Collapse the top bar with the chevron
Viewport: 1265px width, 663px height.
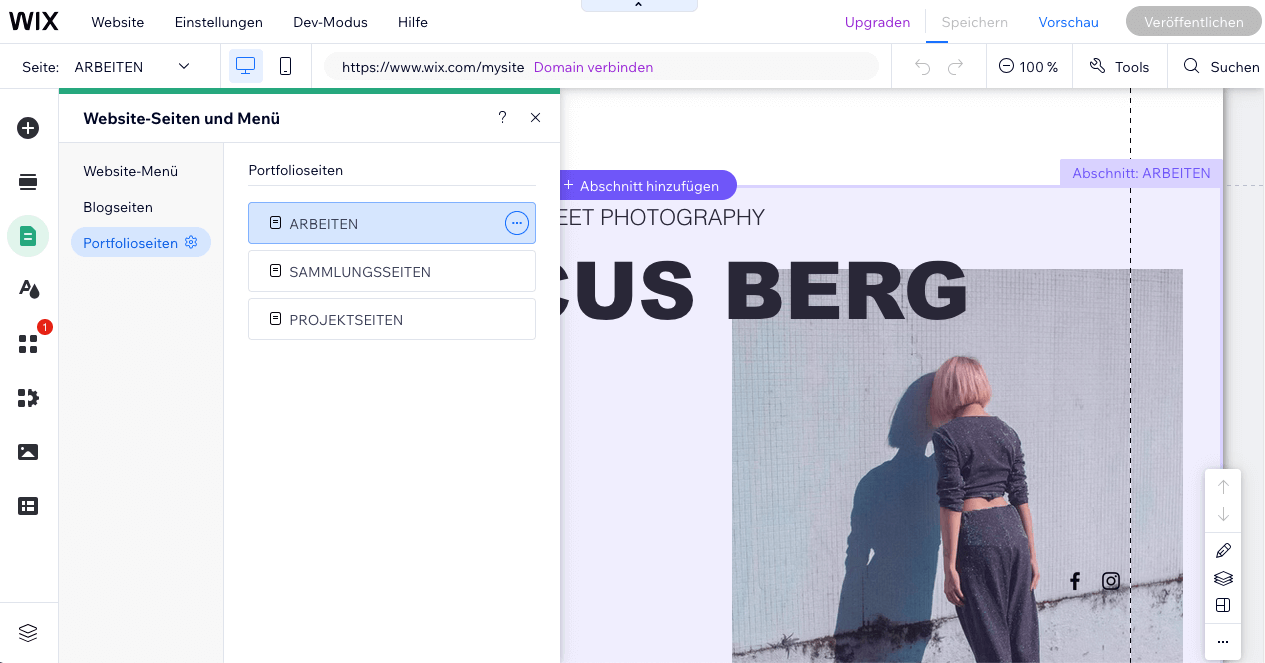coord(639,6)
